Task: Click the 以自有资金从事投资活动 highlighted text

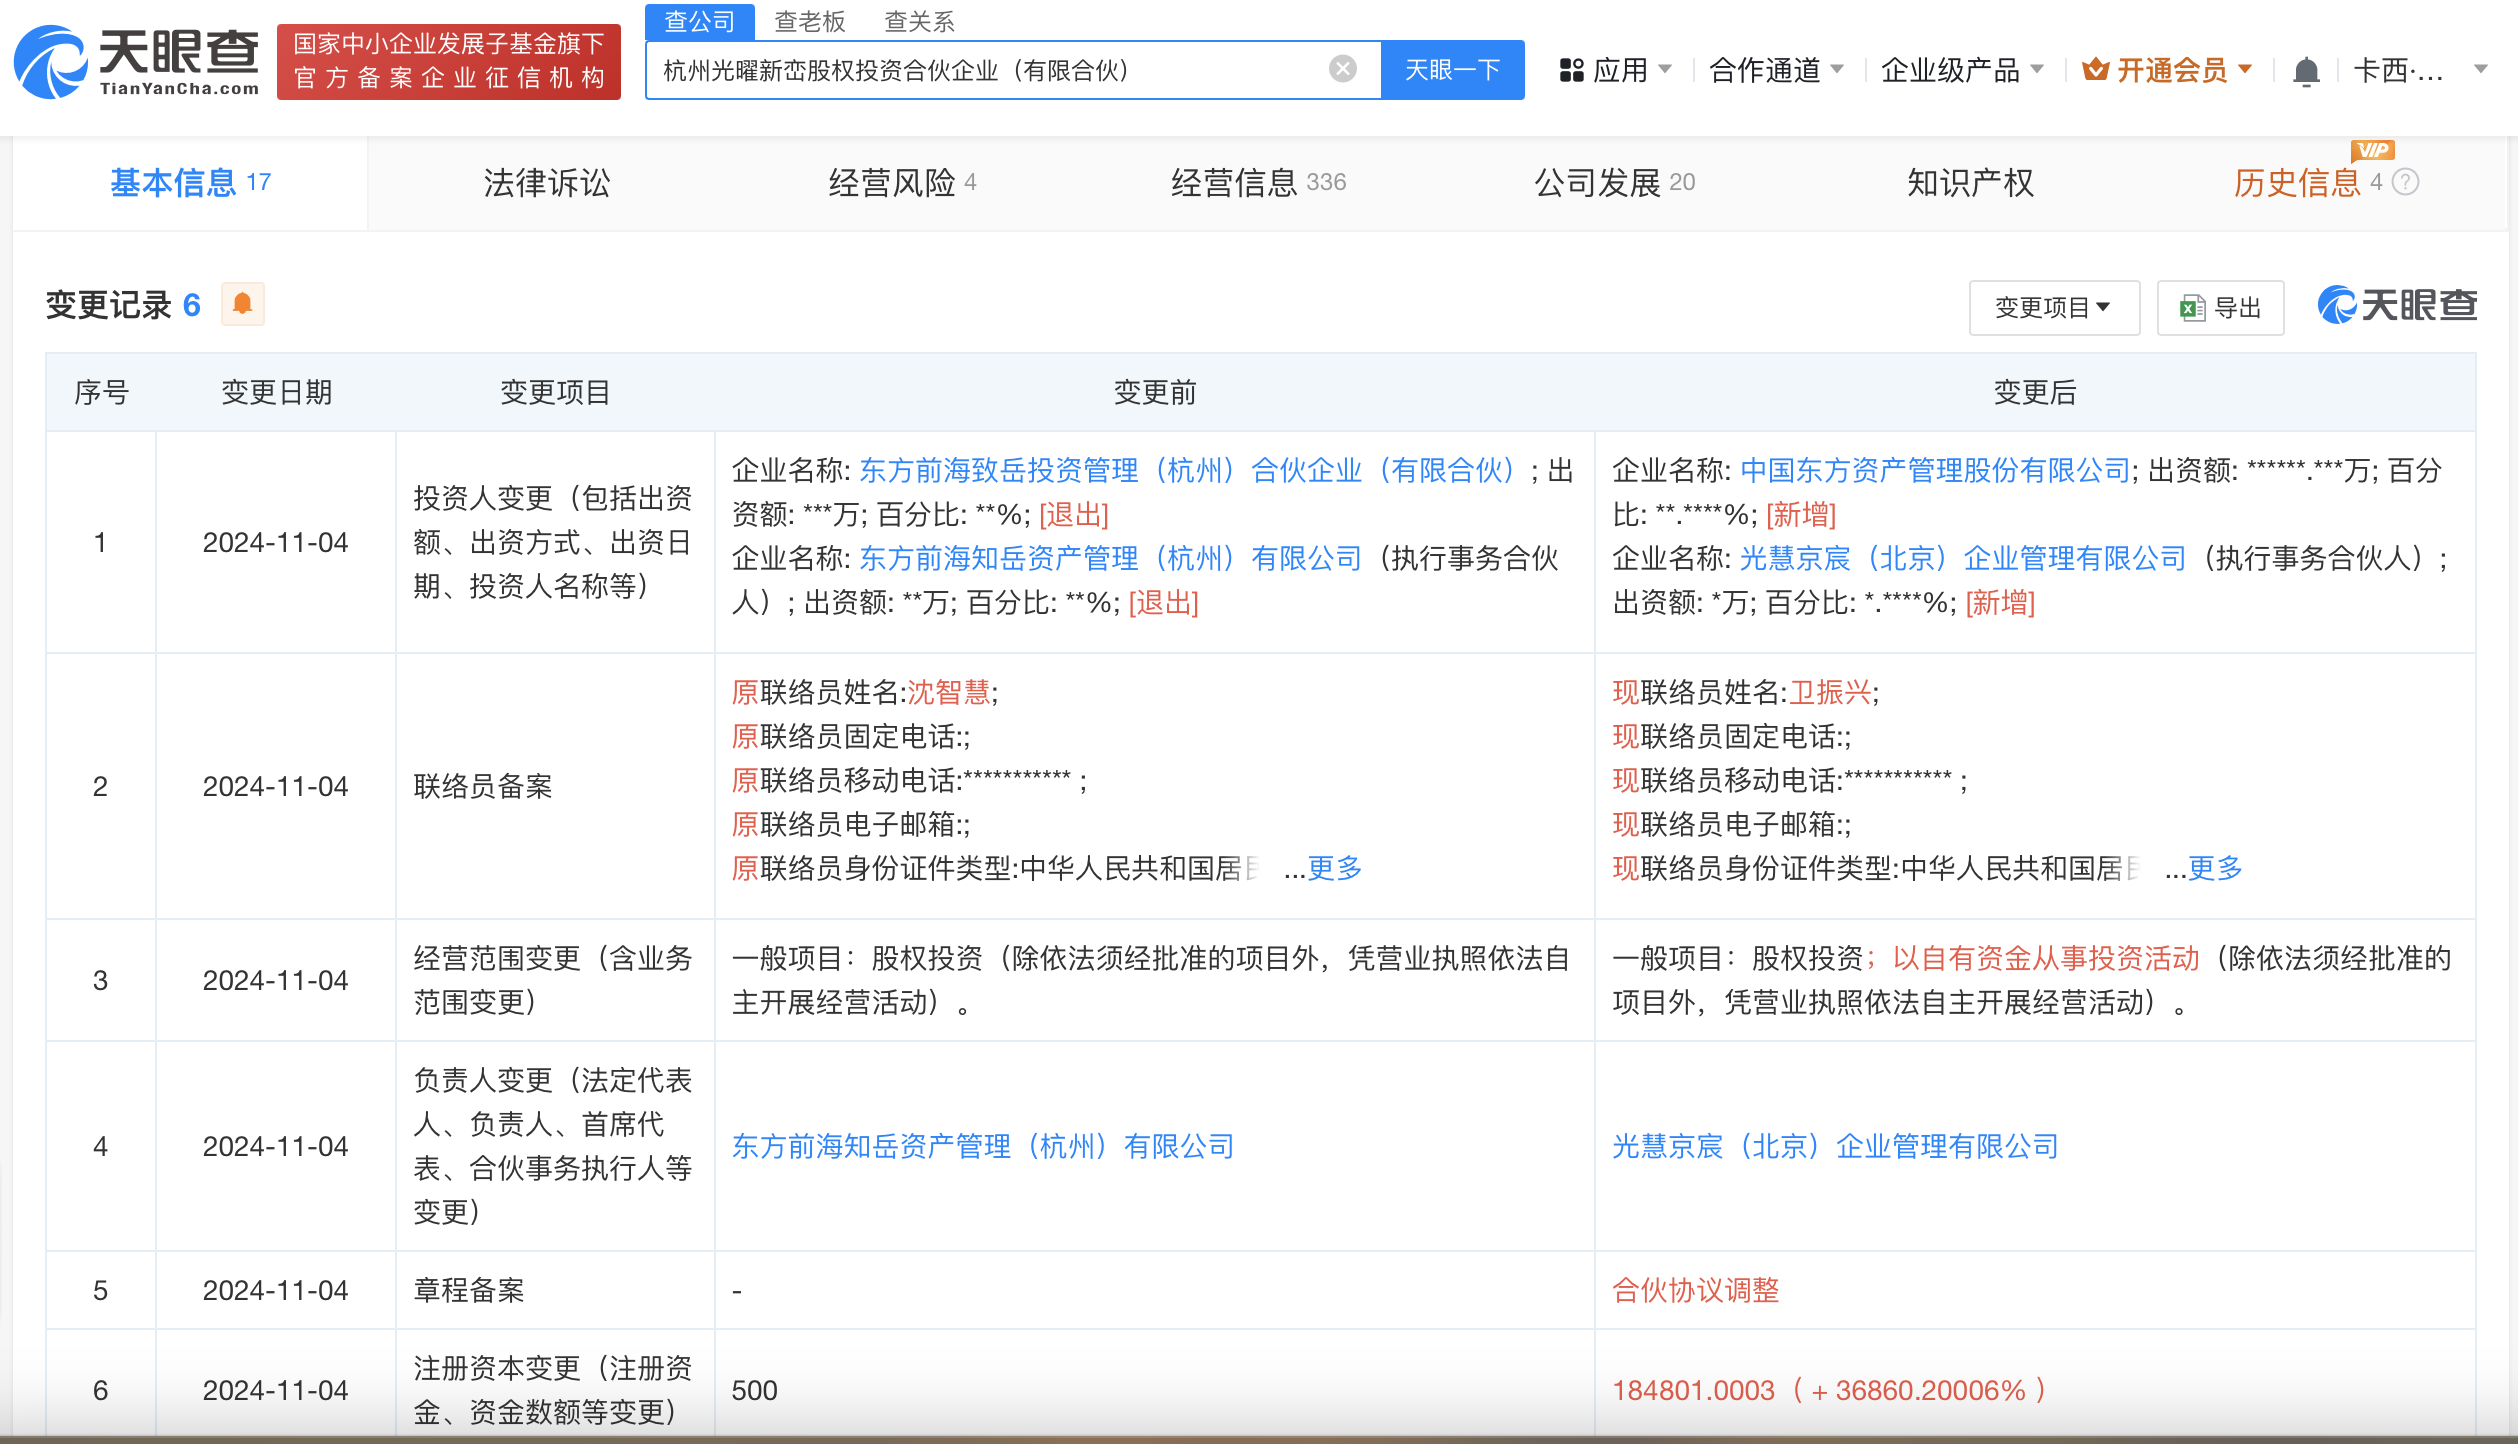Action: click(2045, 958)
